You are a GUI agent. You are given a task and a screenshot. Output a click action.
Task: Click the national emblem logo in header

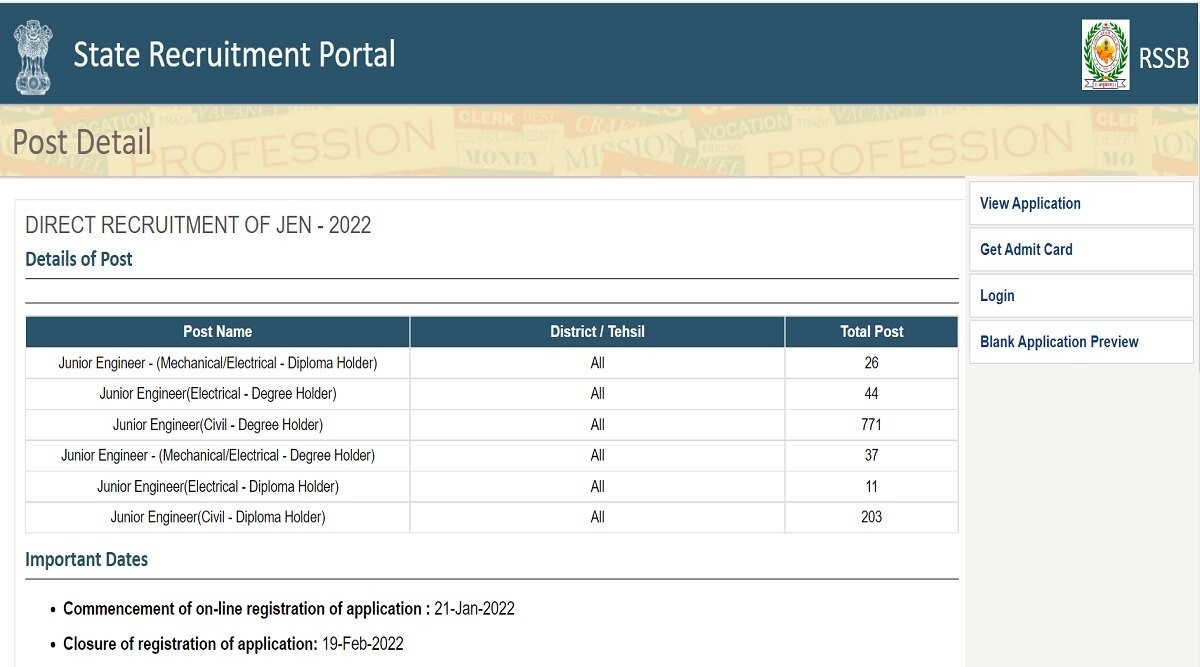pyautogui.click(x=33, y=55)
